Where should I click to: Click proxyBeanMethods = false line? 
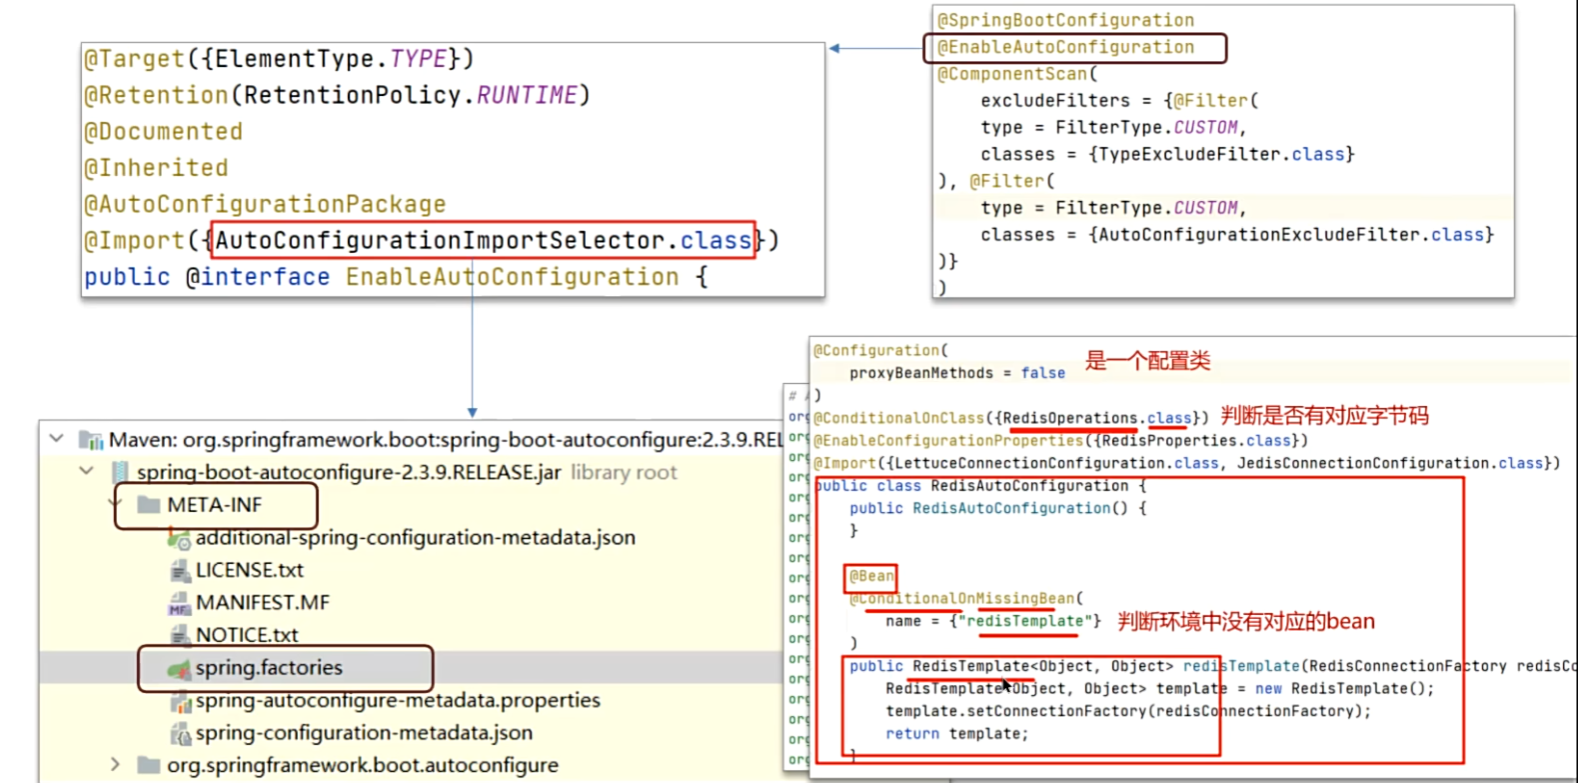click(957, 373)
